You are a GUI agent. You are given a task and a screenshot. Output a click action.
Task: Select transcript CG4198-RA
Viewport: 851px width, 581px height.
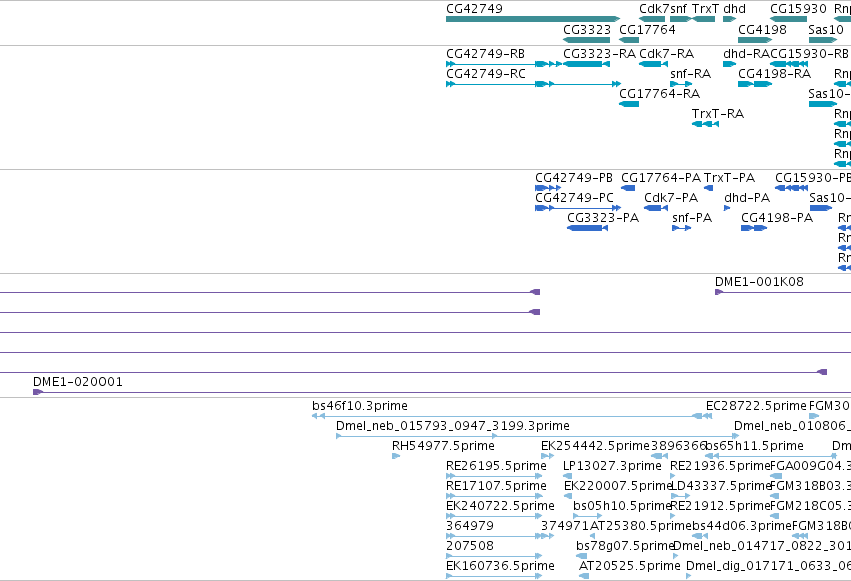[755, 84]
